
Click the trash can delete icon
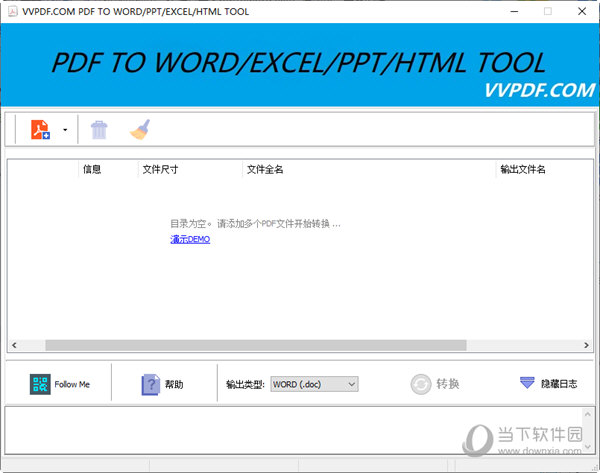coord(99,130)
